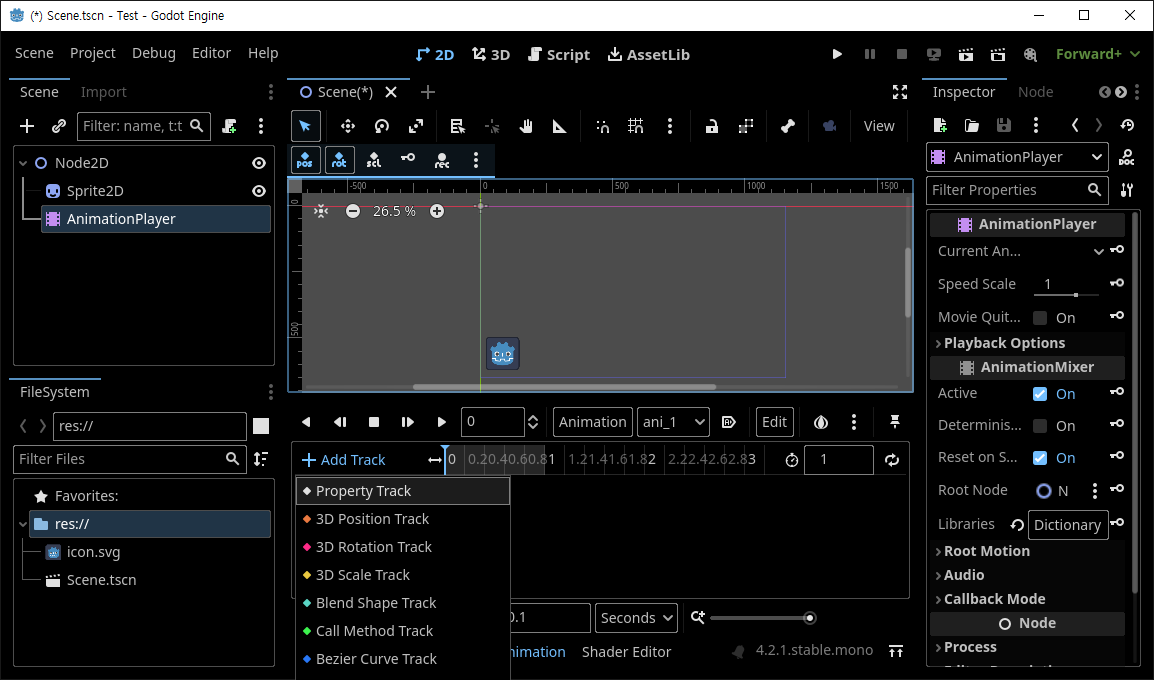Uncheck the Active On checkbox

pos(1040,394)
